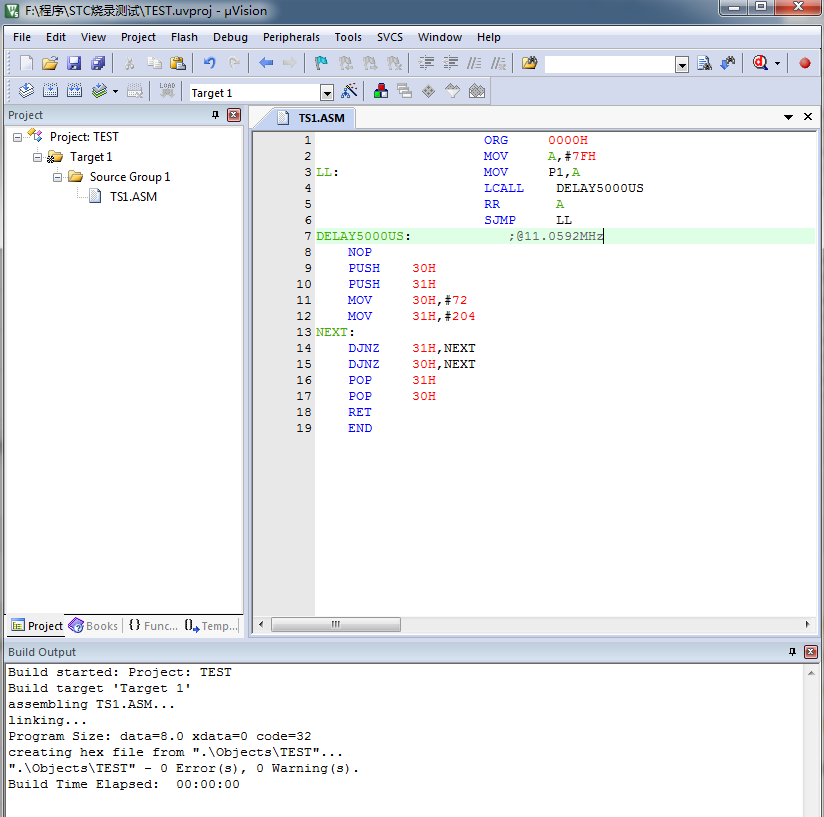Click the Paste clipboard icon
Image resolution: width=824 pixels, height=817 pixels.
point(178,64)
